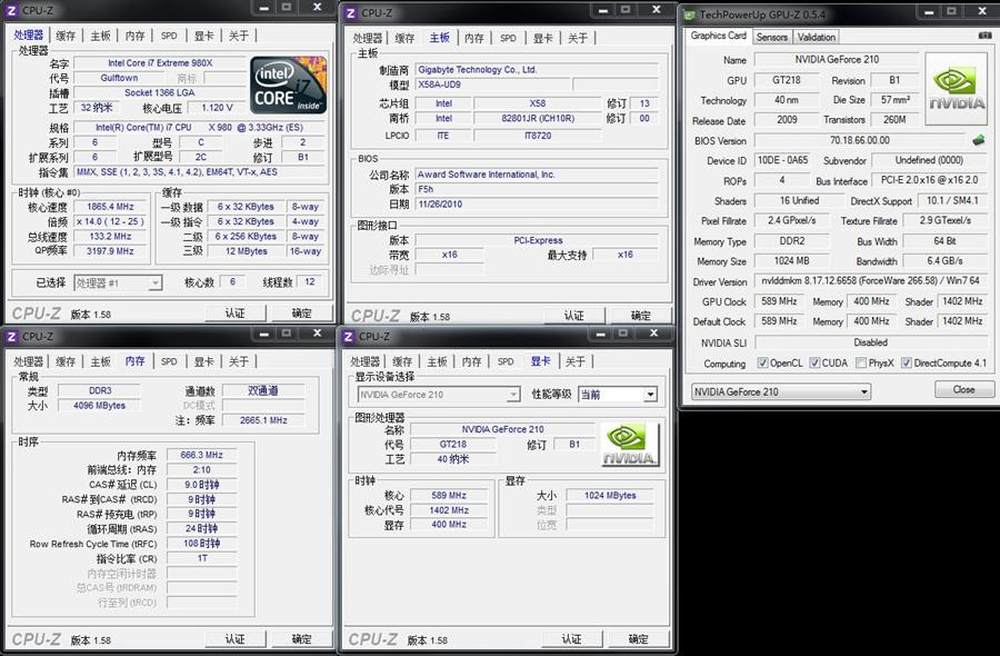Click the core speed value "1865.4 MHz"
Viewport: 1000px width, 656px height.
[x=110, y=207]
